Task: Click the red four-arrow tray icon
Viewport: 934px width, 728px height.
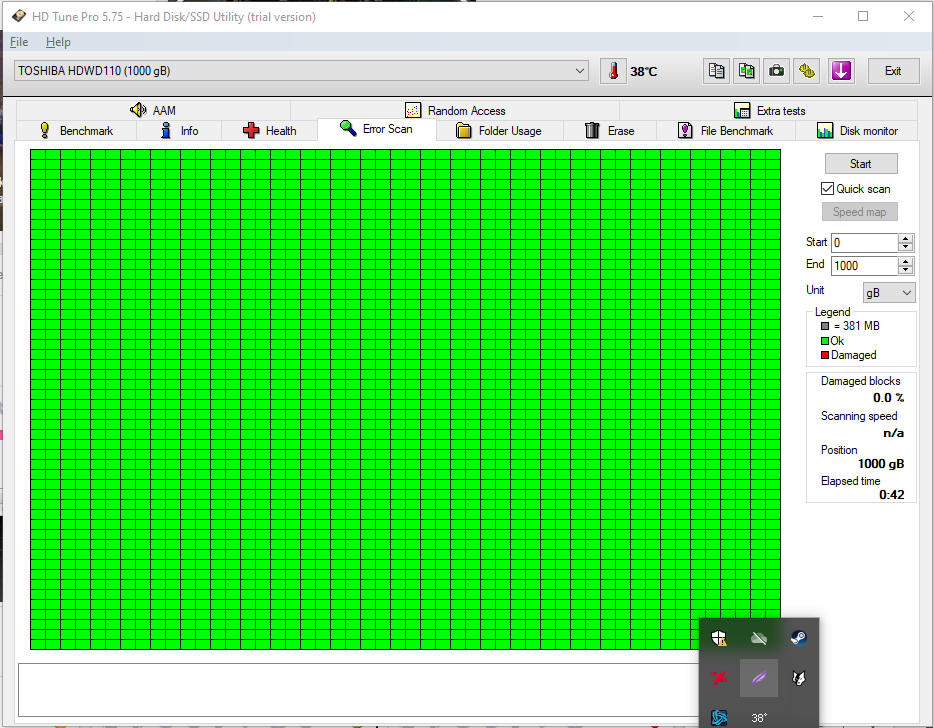Action: tap(719, 678)
